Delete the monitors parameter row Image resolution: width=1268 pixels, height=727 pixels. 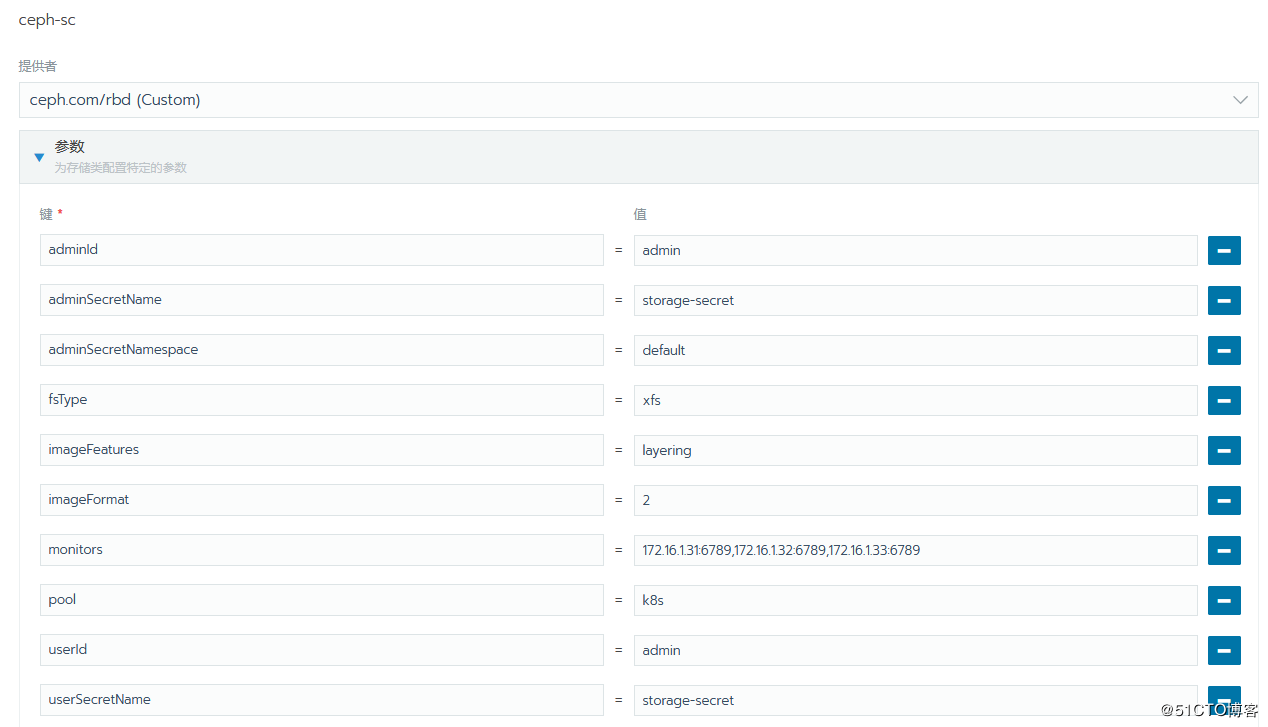(1224, 550)
